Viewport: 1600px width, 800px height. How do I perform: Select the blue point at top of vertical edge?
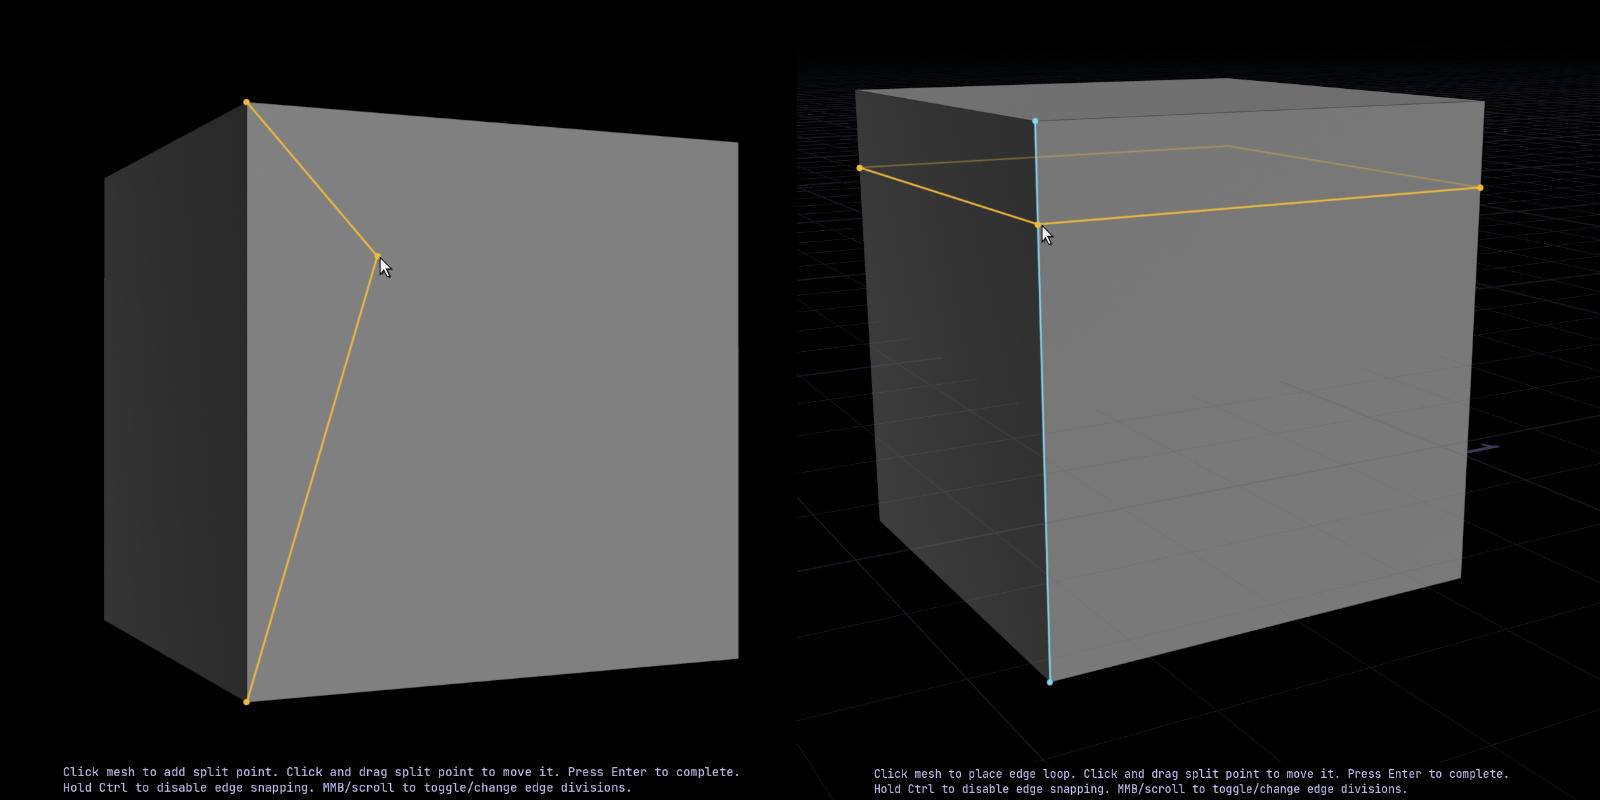coord(1035,121)
